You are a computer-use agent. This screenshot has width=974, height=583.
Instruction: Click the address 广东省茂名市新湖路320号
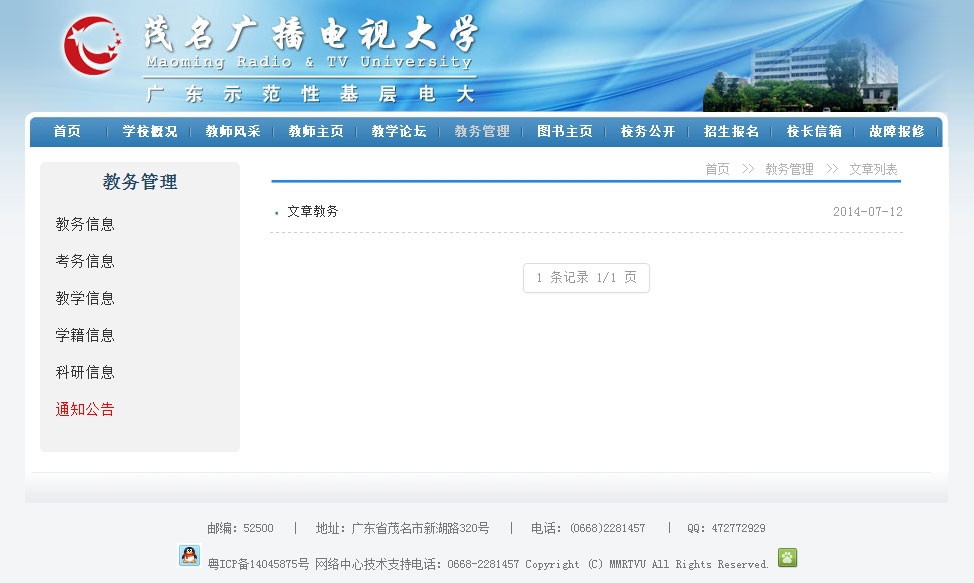pyautogui.click(x=421, y=528)
